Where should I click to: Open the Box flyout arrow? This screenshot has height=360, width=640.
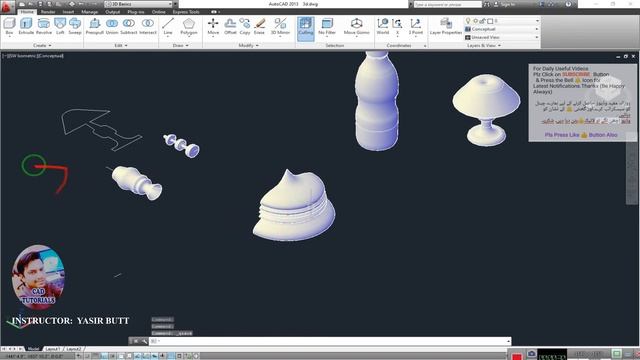(x=9, y=37)
